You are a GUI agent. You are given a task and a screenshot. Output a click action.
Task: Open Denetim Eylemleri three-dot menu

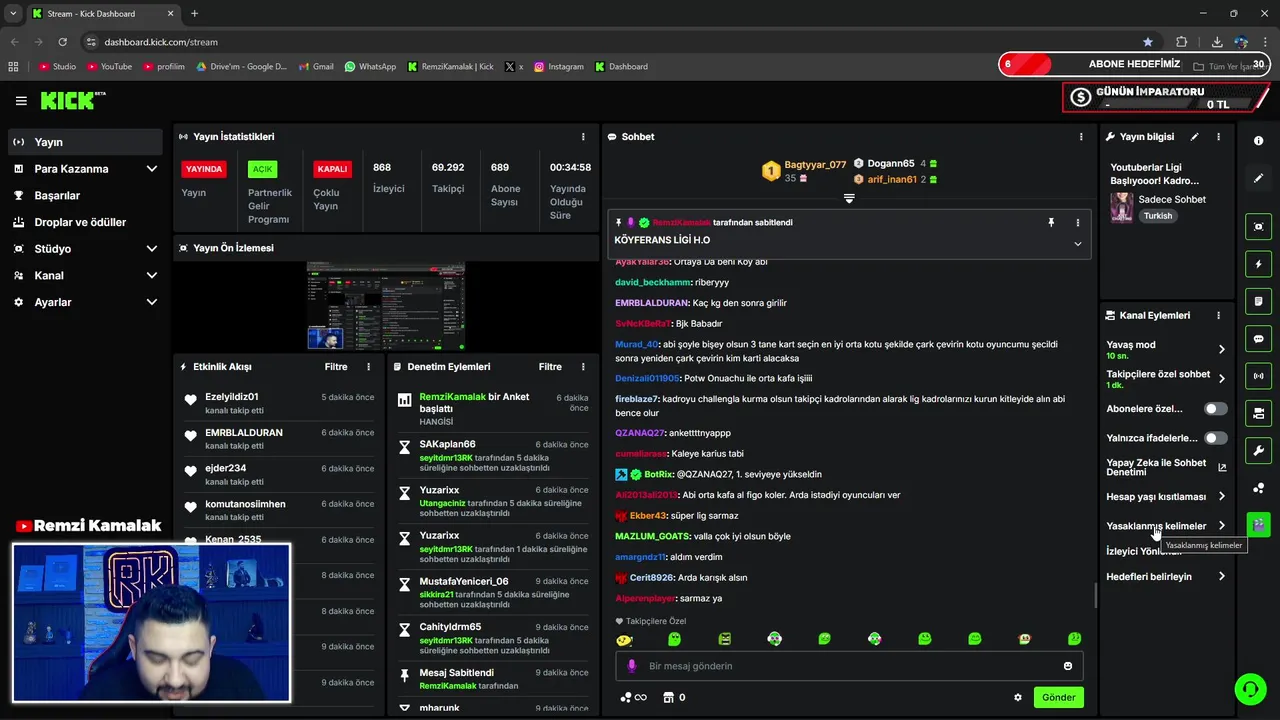[x=583, y=367]
